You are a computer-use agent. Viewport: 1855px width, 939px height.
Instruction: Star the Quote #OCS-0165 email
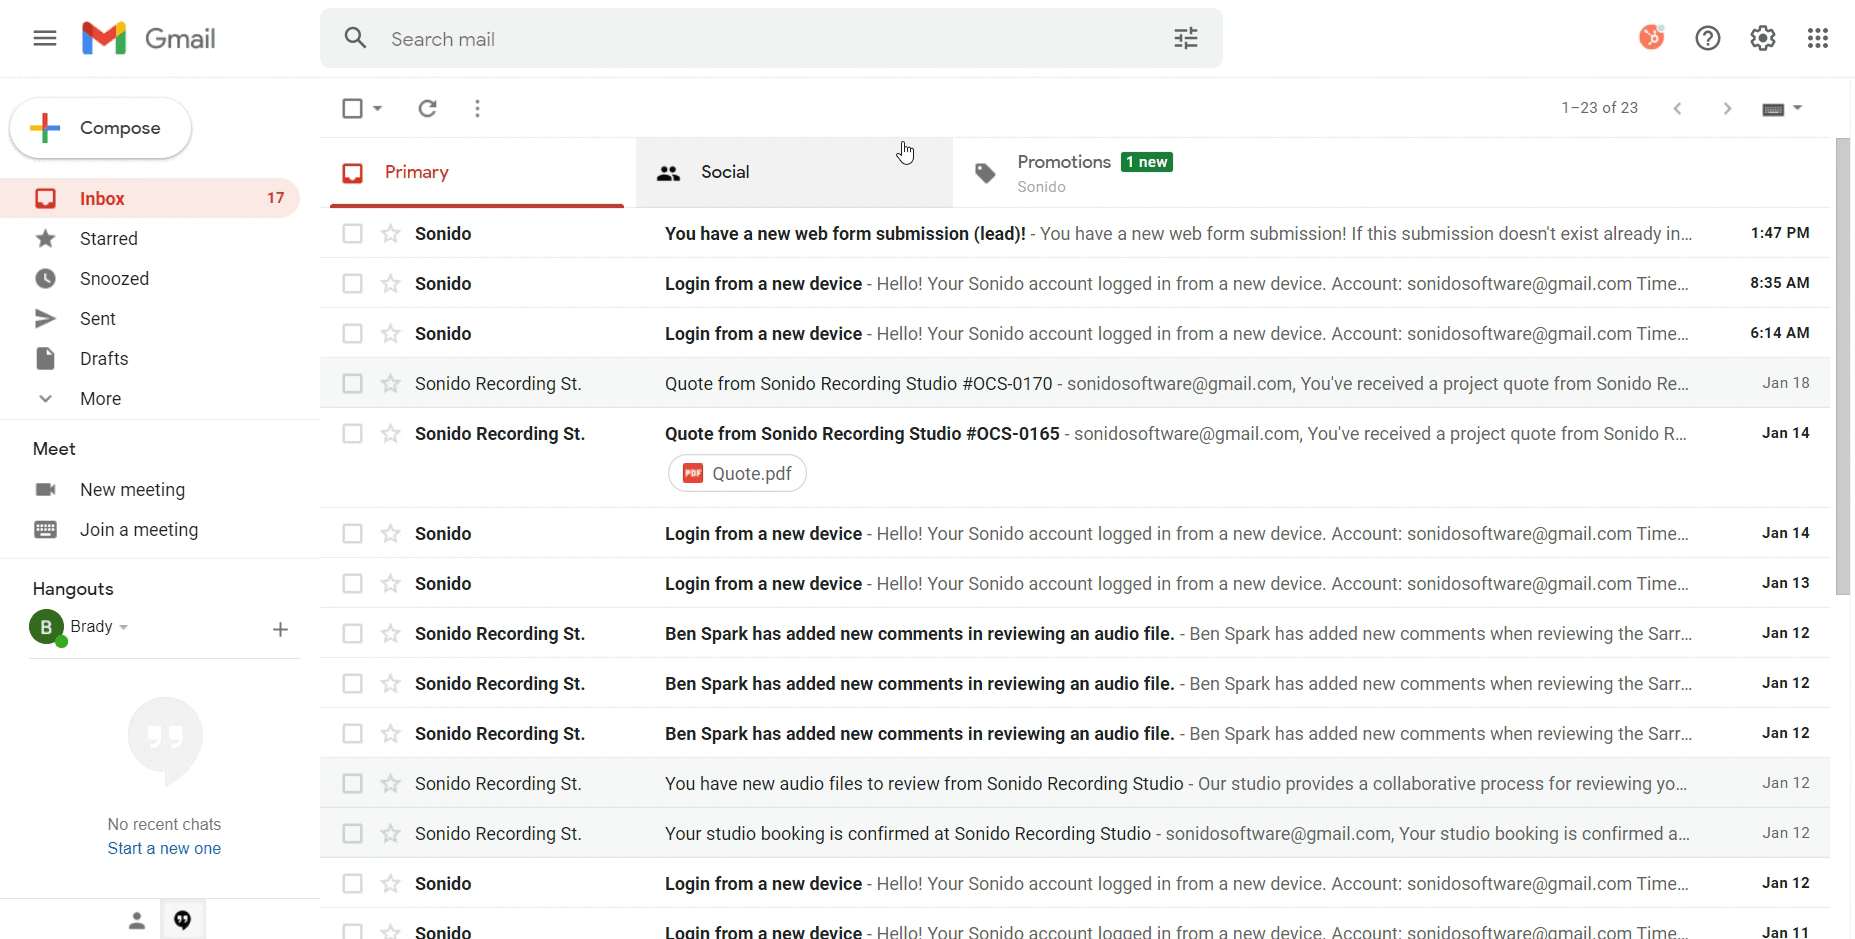coord(391,433)
